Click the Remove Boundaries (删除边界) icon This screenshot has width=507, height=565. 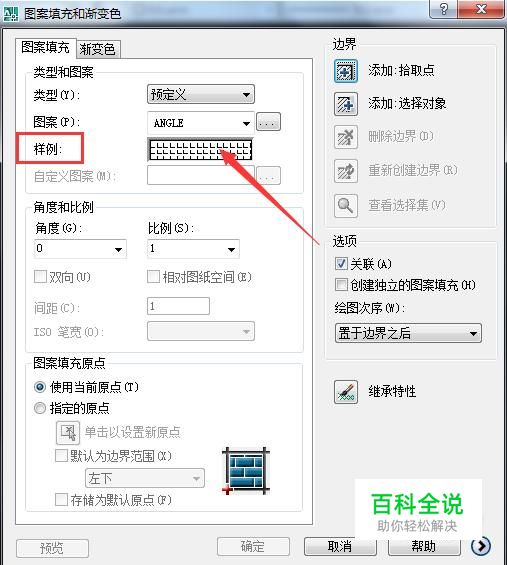(x=346, y=137)
